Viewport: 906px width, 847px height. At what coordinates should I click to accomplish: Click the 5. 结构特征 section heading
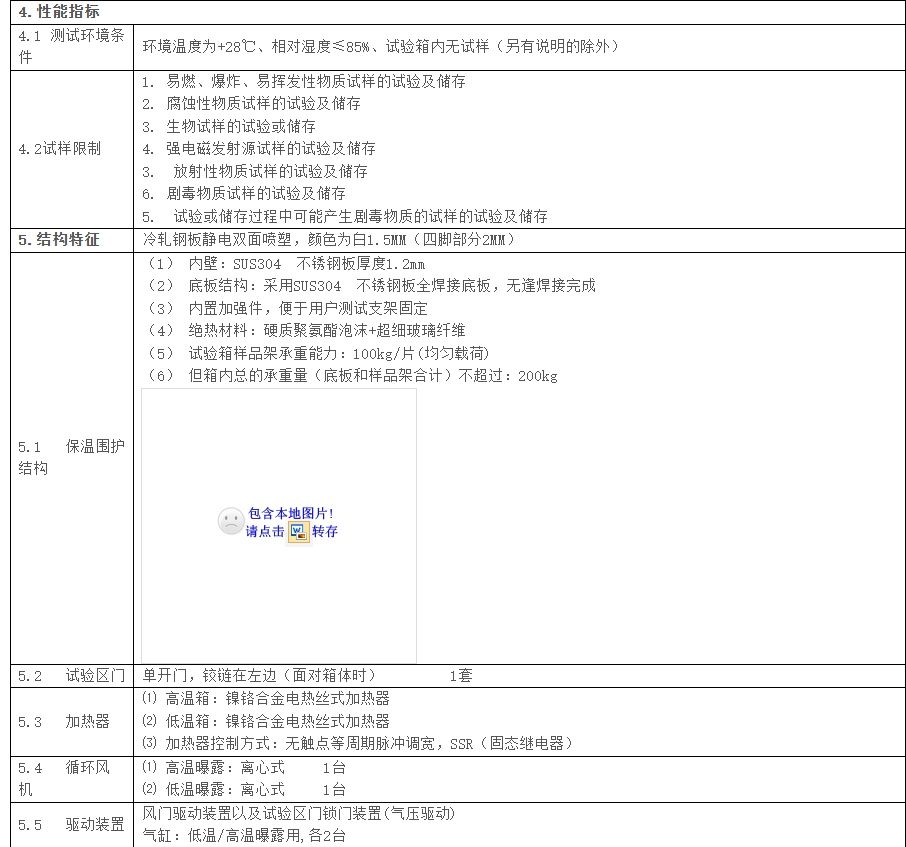pyautogui.click(x=59, y=240)
